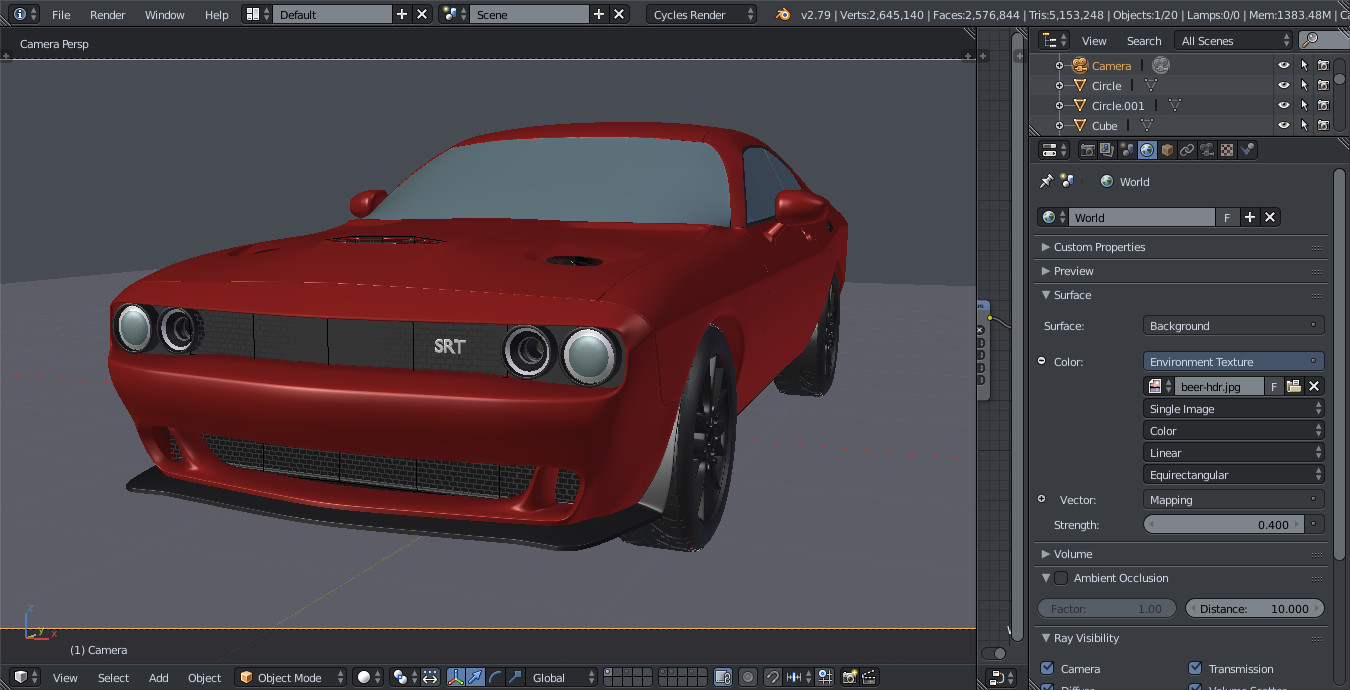Open the Camera Data properties tab
Screen dimensions: 1350x690
(1207, 150)
